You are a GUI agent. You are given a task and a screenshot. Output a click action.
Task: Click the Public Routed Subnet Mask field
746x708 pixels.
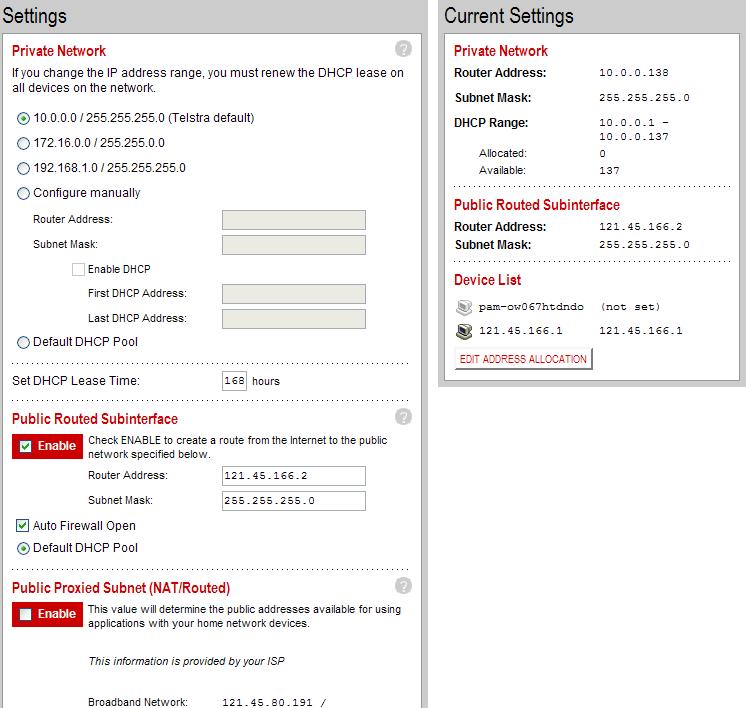click(294, 501)
